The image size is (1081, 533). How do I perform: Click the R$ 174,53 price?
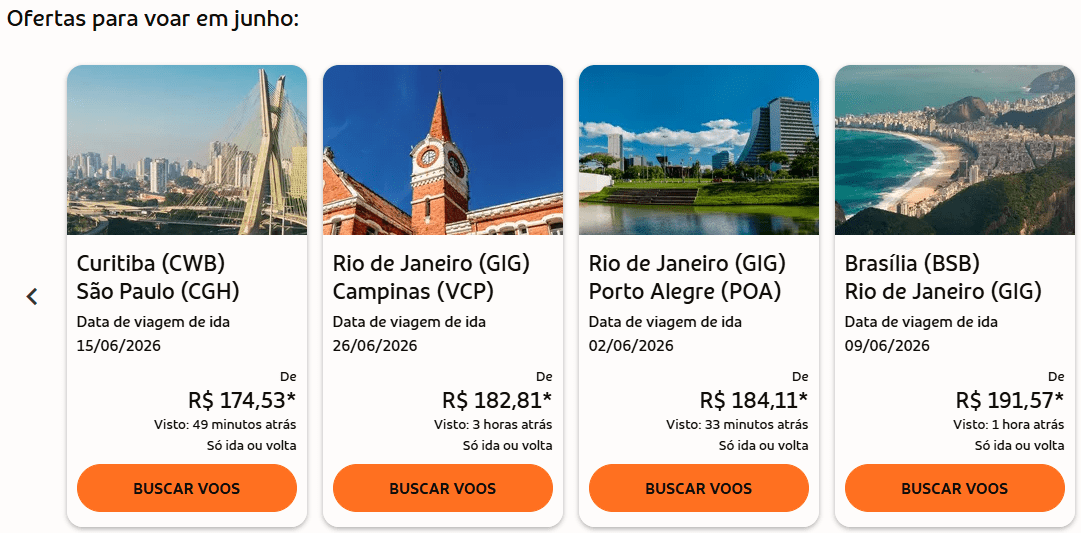(241, 401)
